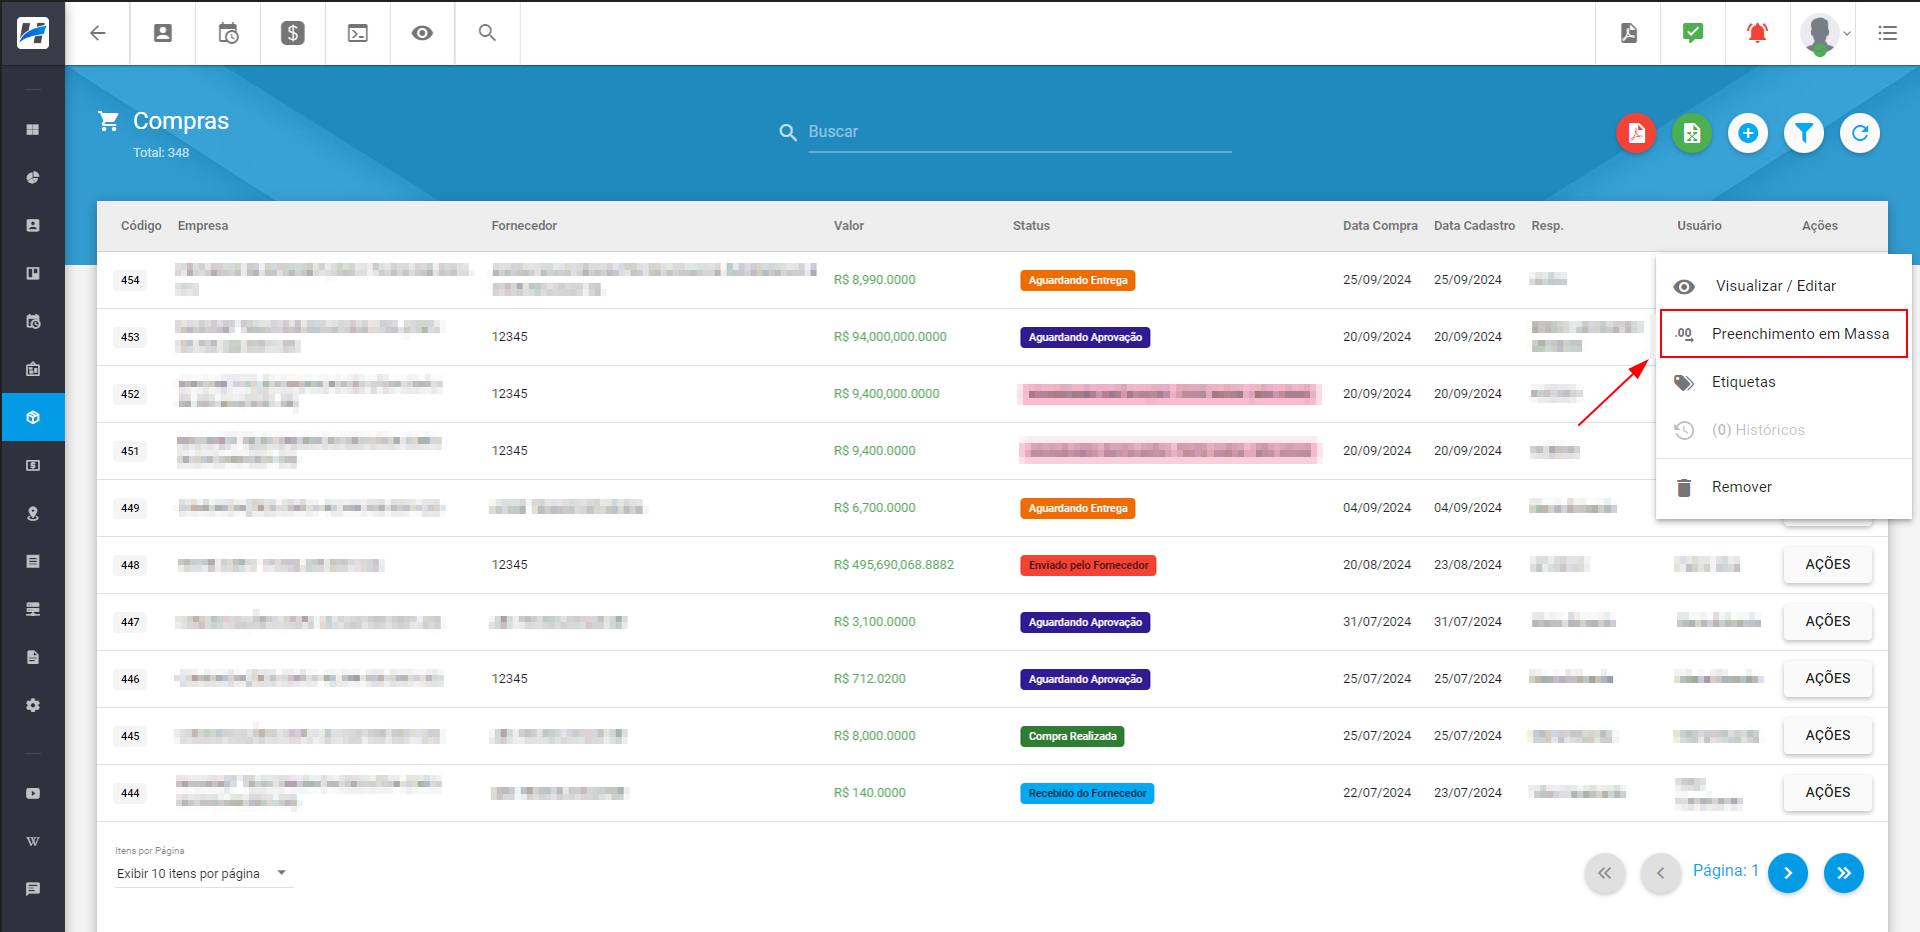Sort by Valor column header
The width and height of the screenshot is (1920, 932).
click(x=849, y=226)
